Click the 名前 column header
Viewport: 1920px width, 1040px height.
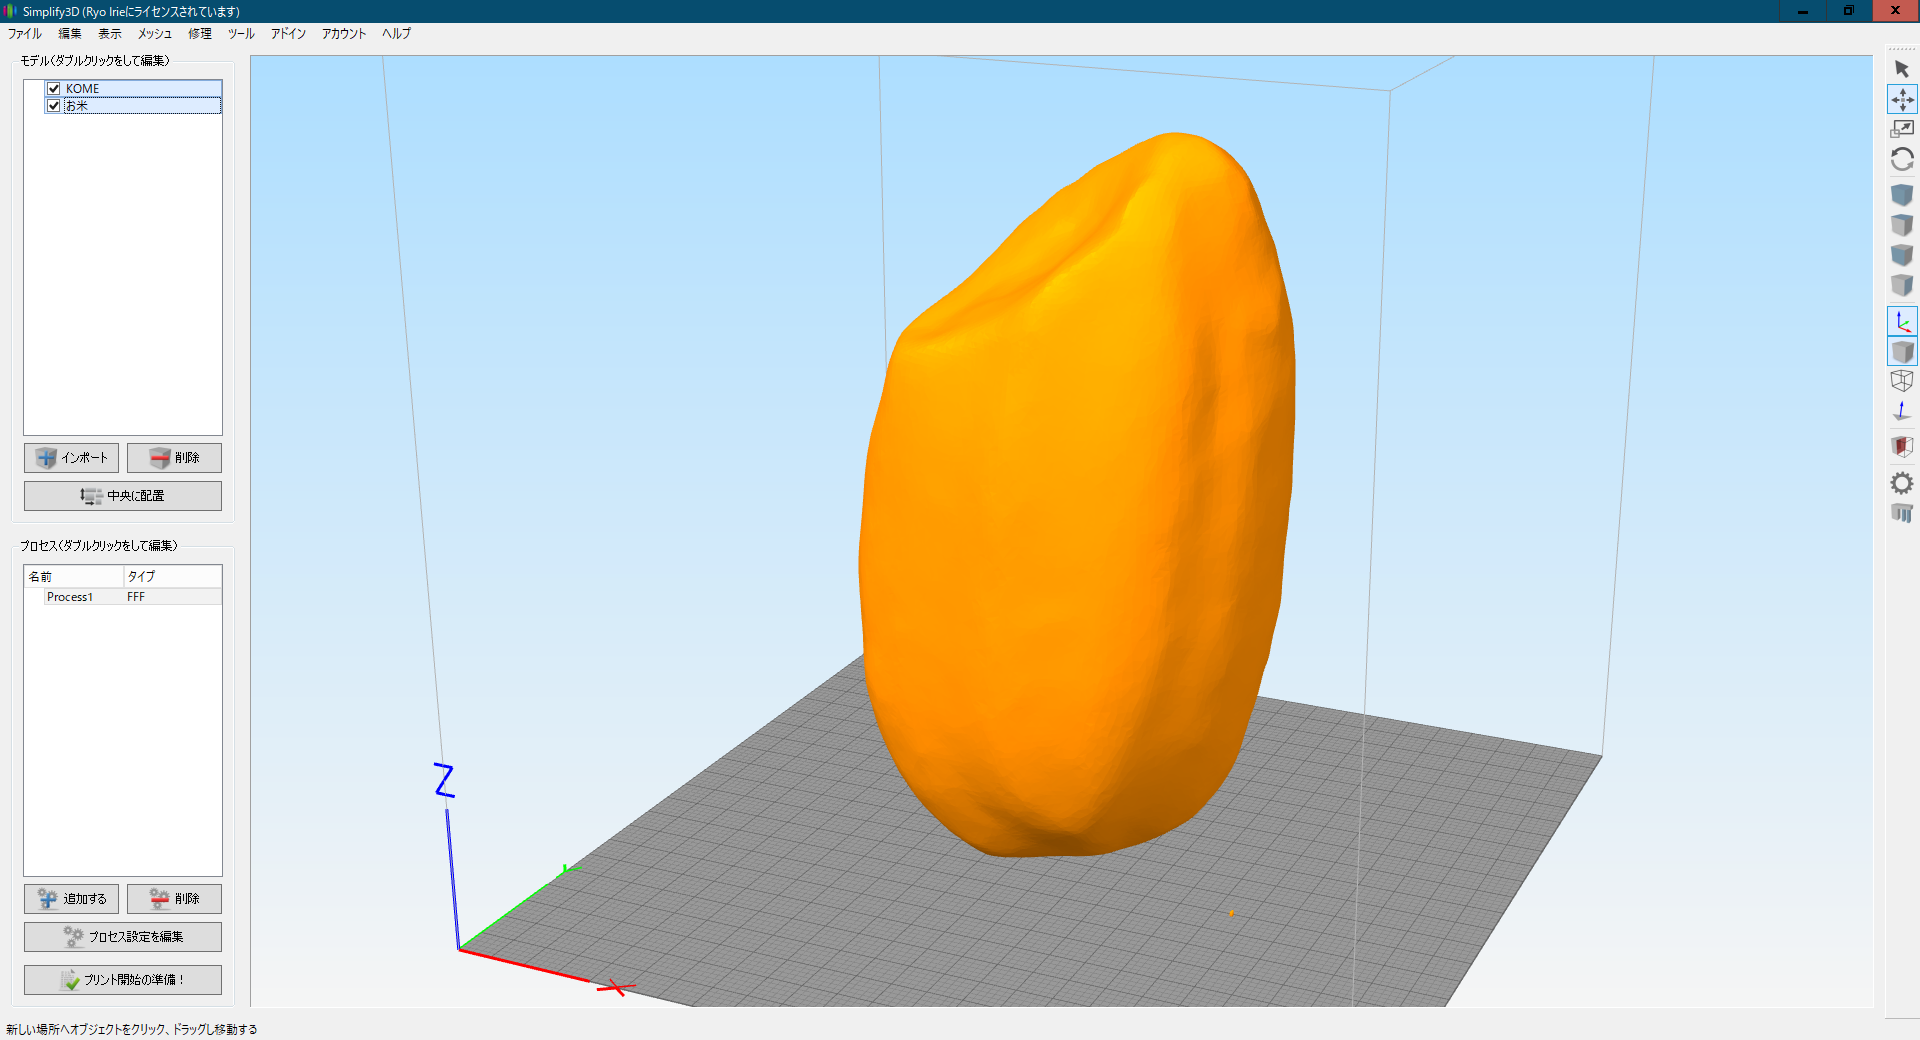coord(74,577)
